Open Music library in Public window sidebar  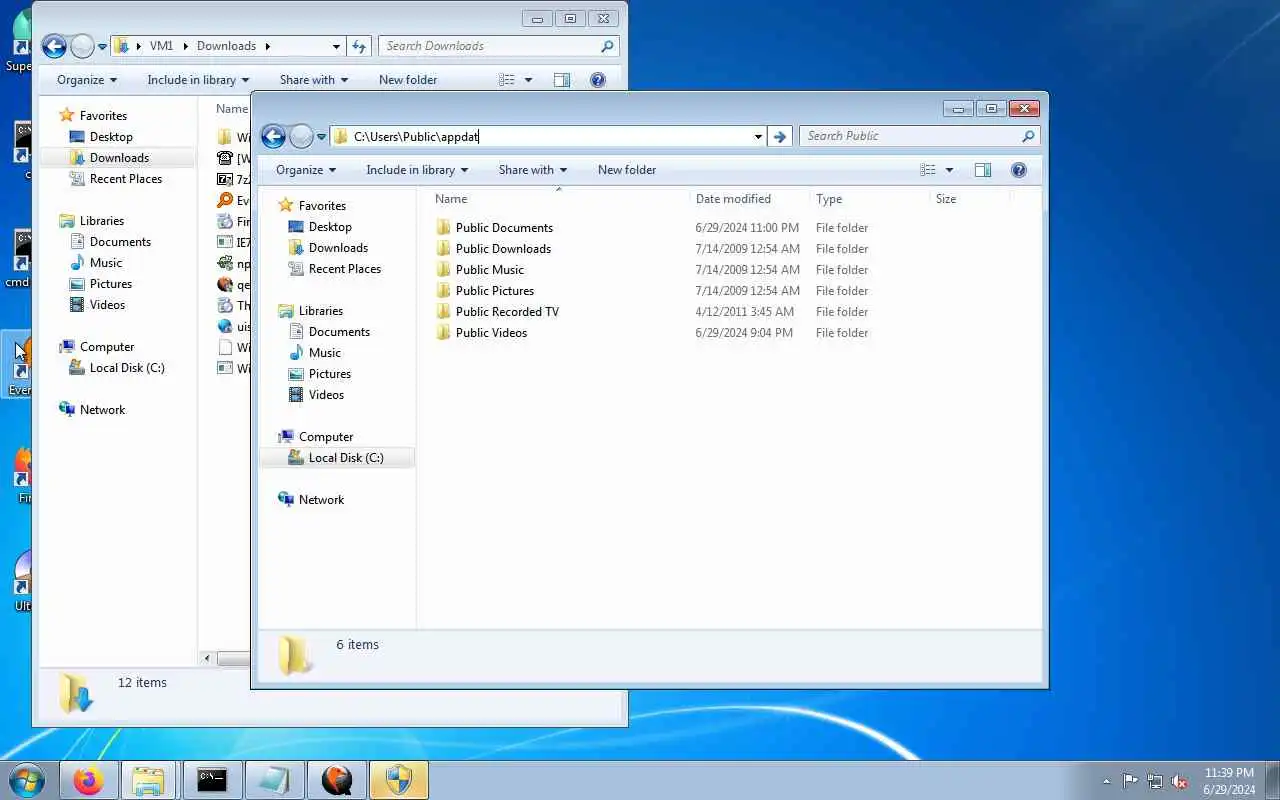[x=324, y=353]
